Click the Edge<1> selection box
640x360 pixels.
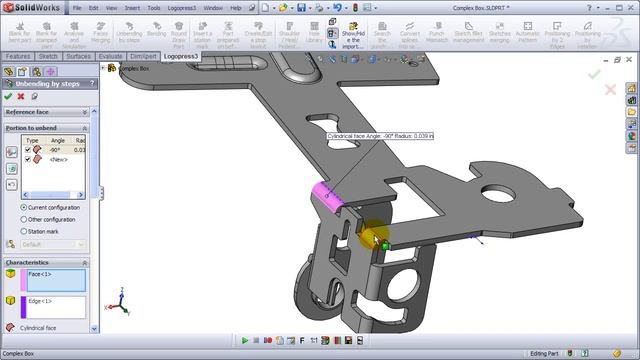pyautogui.click(x=56, y=307)
